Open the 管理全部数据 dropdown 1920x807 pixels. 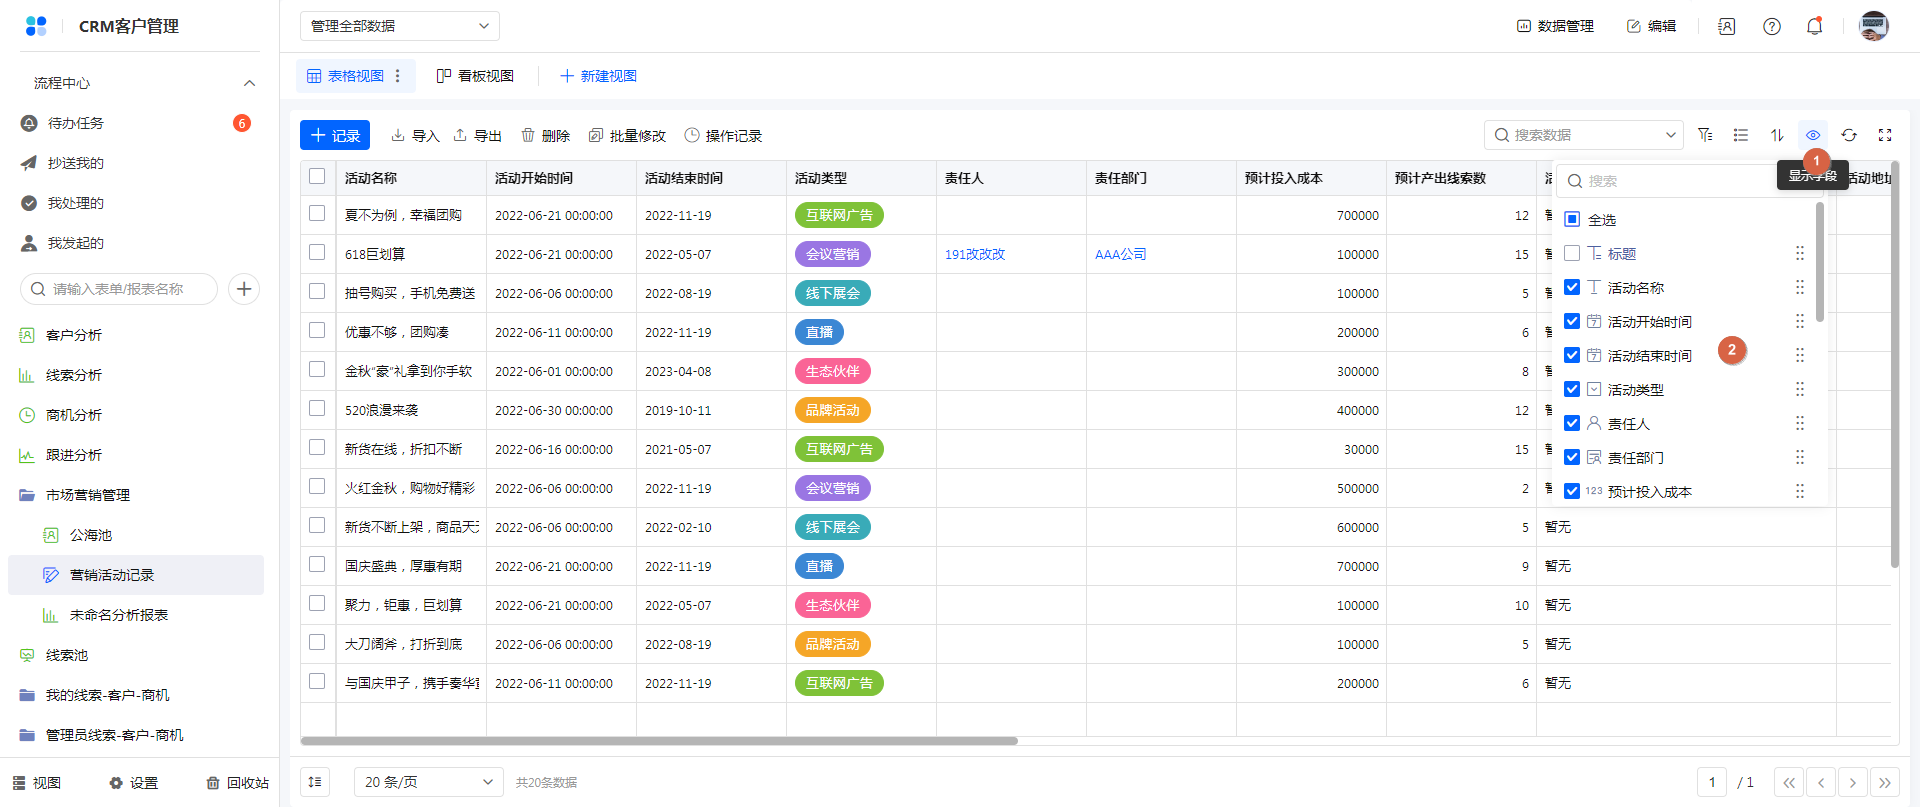pyautogui.click(x=399, y=26)
